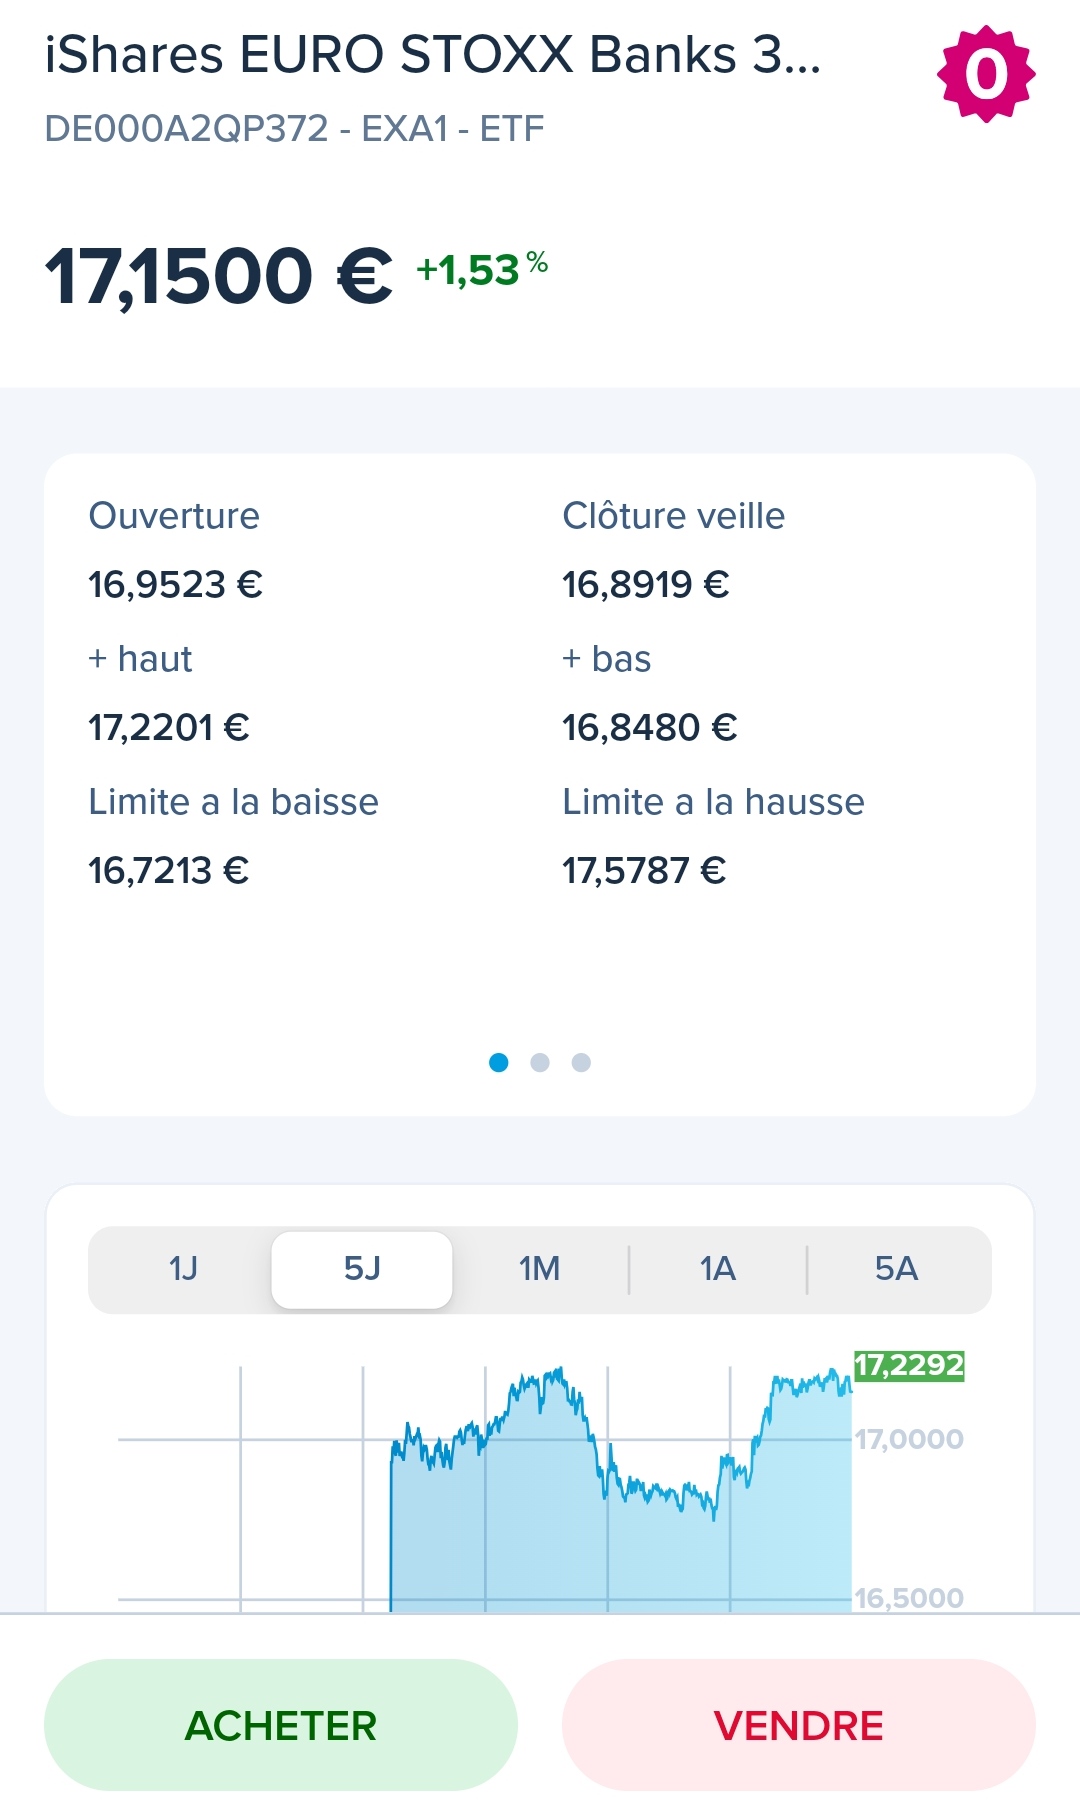Tap the iShares EURO STOXX Banks title
Image resolution: width=1080 pixels, height=1818 pixels.
(x=432, y=55)
